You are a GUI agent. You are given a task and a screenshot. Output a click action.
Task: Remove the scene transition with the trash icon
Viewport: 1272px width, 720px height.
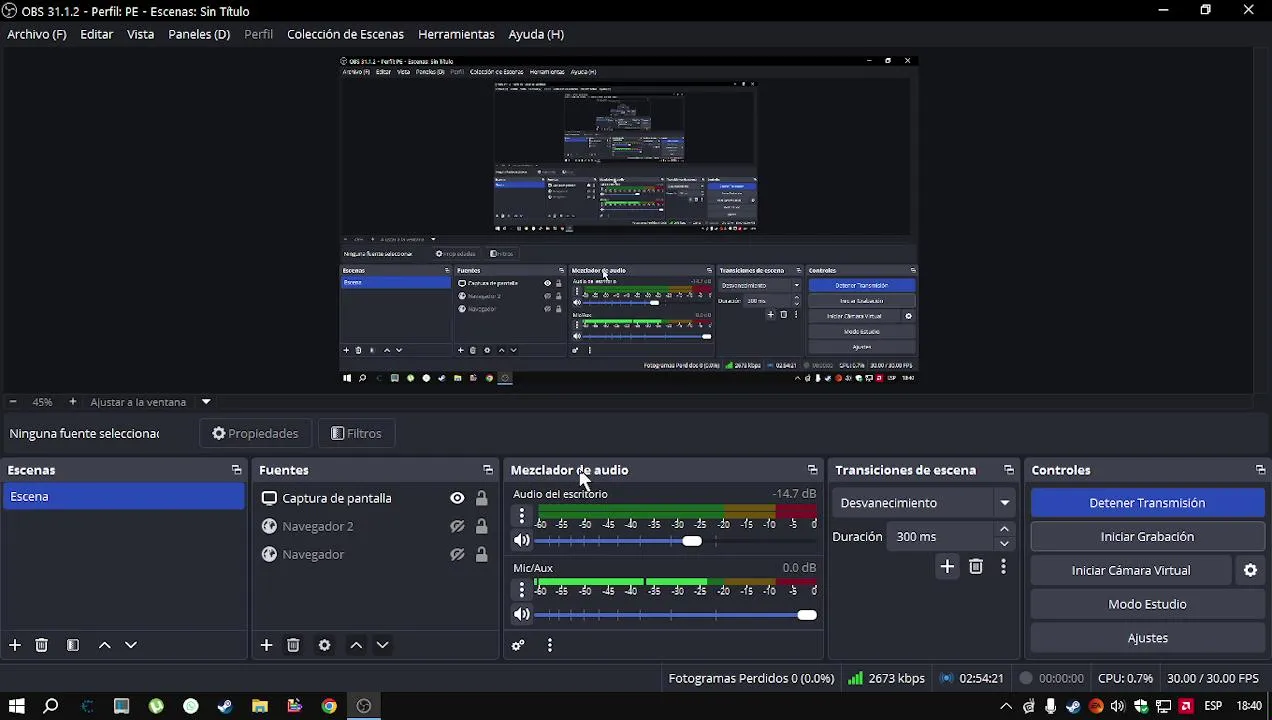976,567
